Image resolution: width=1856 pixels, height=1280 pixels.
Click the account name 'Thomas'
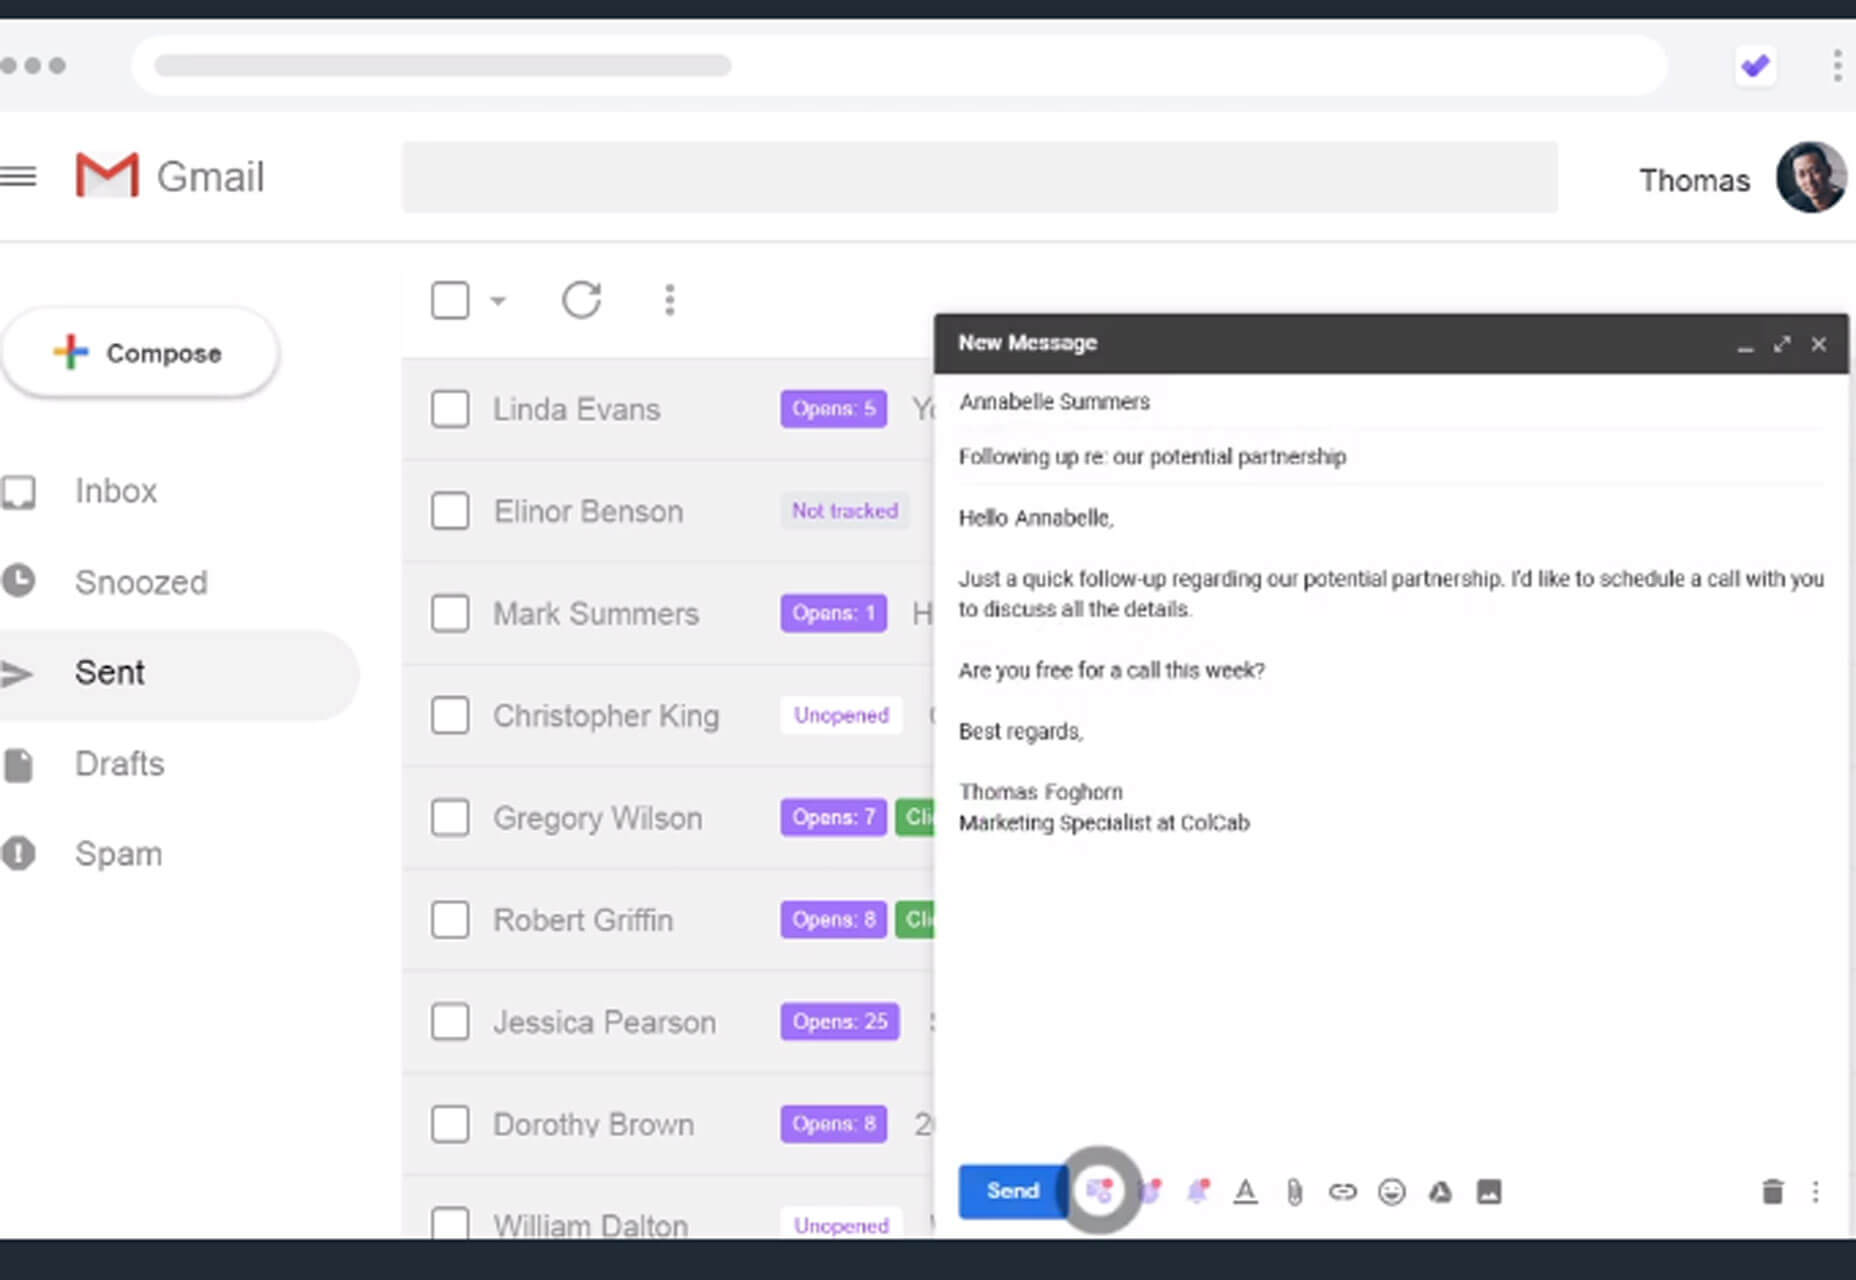(1694, 180)
